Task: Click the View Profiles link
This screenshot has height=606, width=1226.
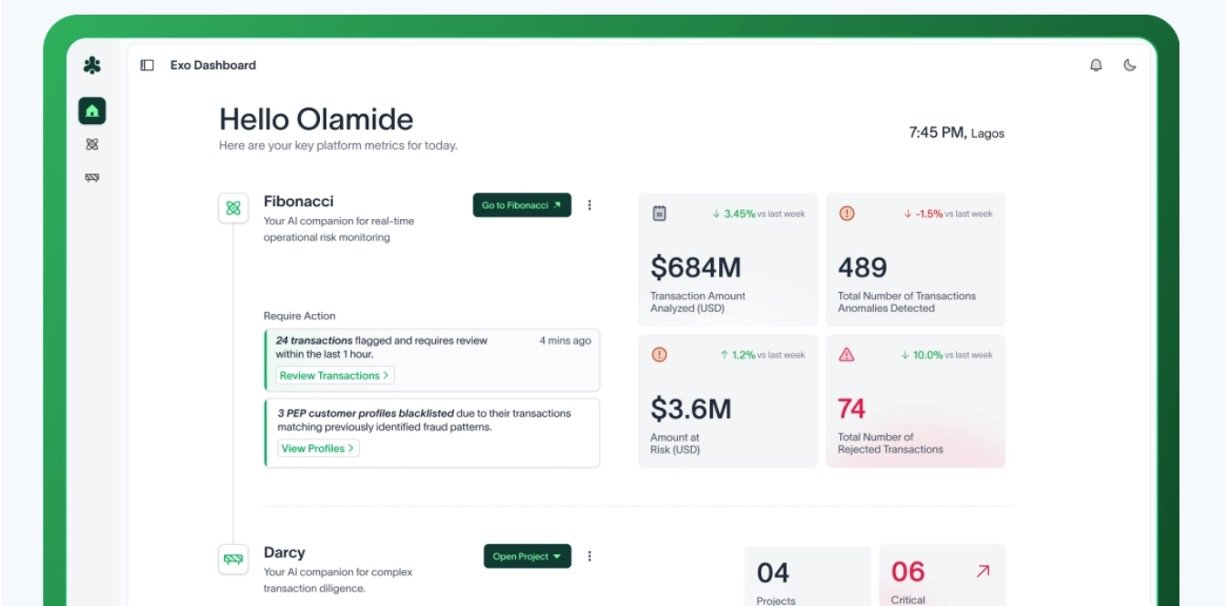Action: coord(317,449)
